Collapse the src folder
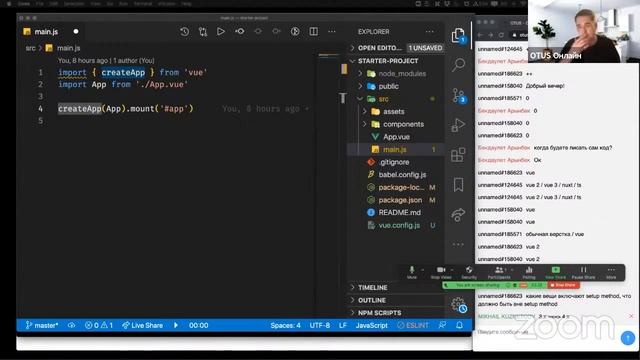 (x=396, y=99)
